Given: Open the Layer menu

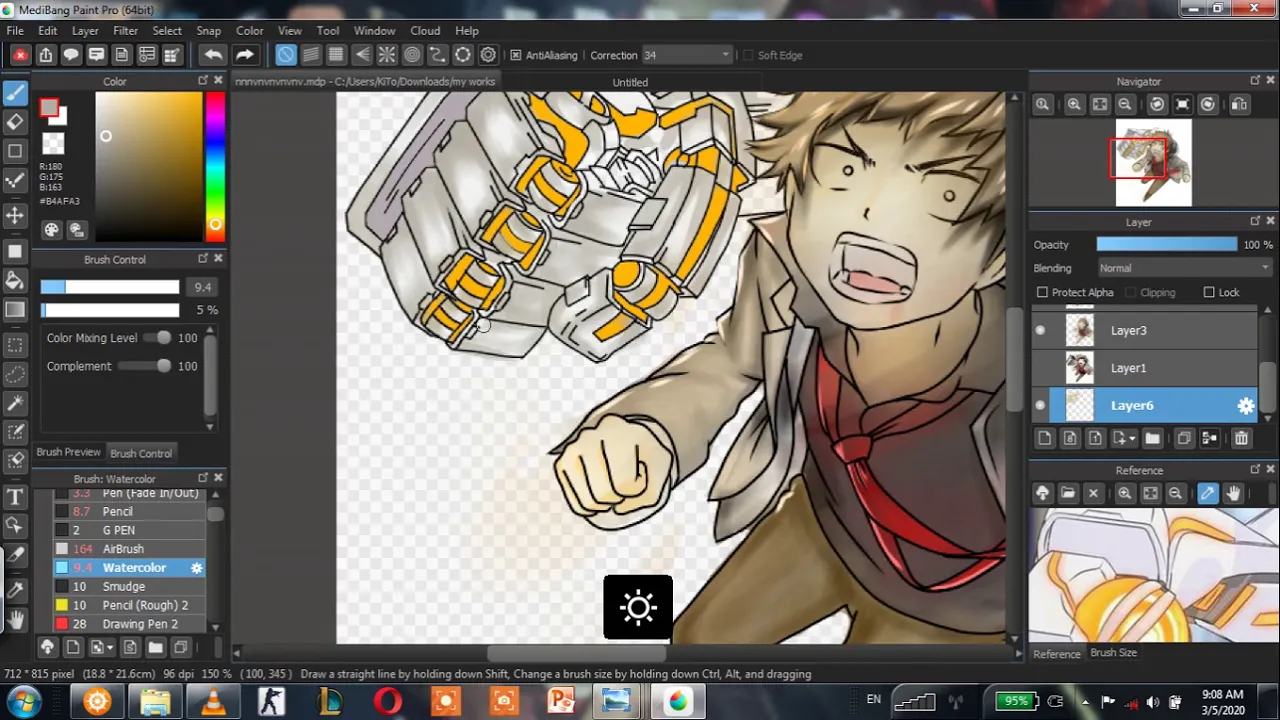Looking at the screenshot, I should [x=85, y=31].
